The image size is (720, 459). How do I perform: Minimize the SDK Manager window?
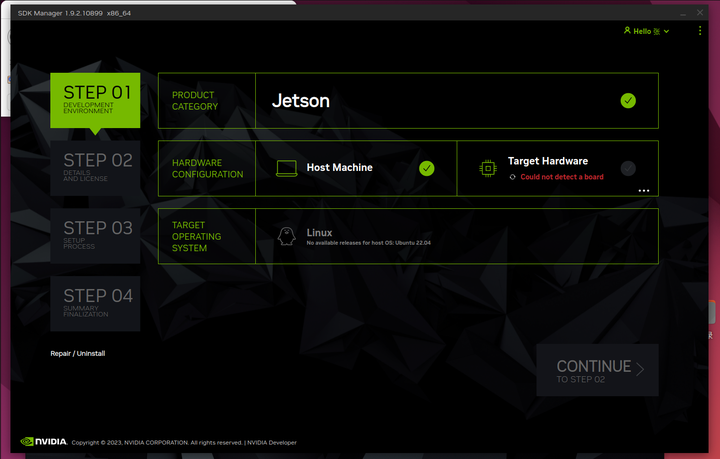tap(683, 13)
